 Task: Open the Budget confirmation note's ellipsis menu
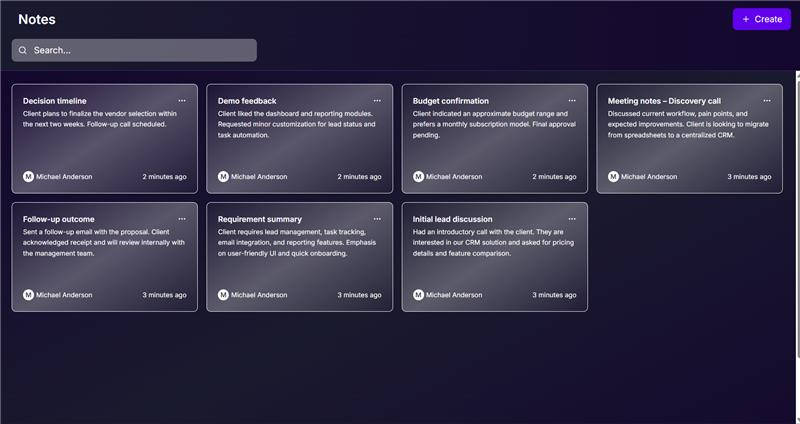click(572, 101)
